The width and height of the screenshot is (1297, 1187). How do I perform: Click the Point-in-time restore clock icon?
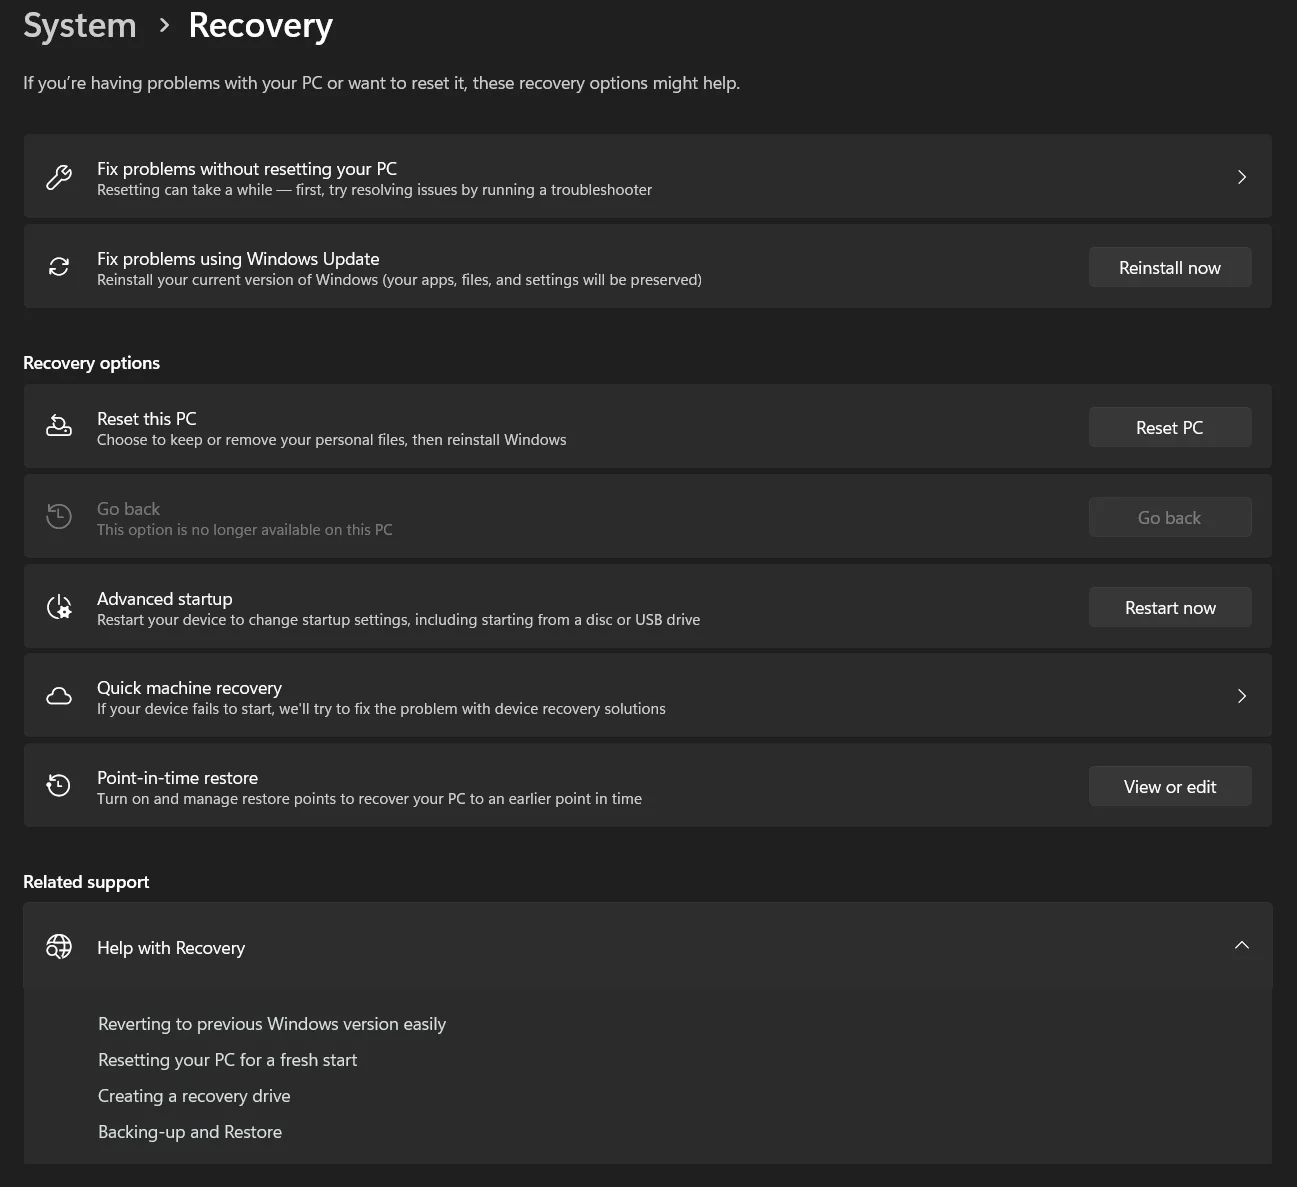coord(59,786)
